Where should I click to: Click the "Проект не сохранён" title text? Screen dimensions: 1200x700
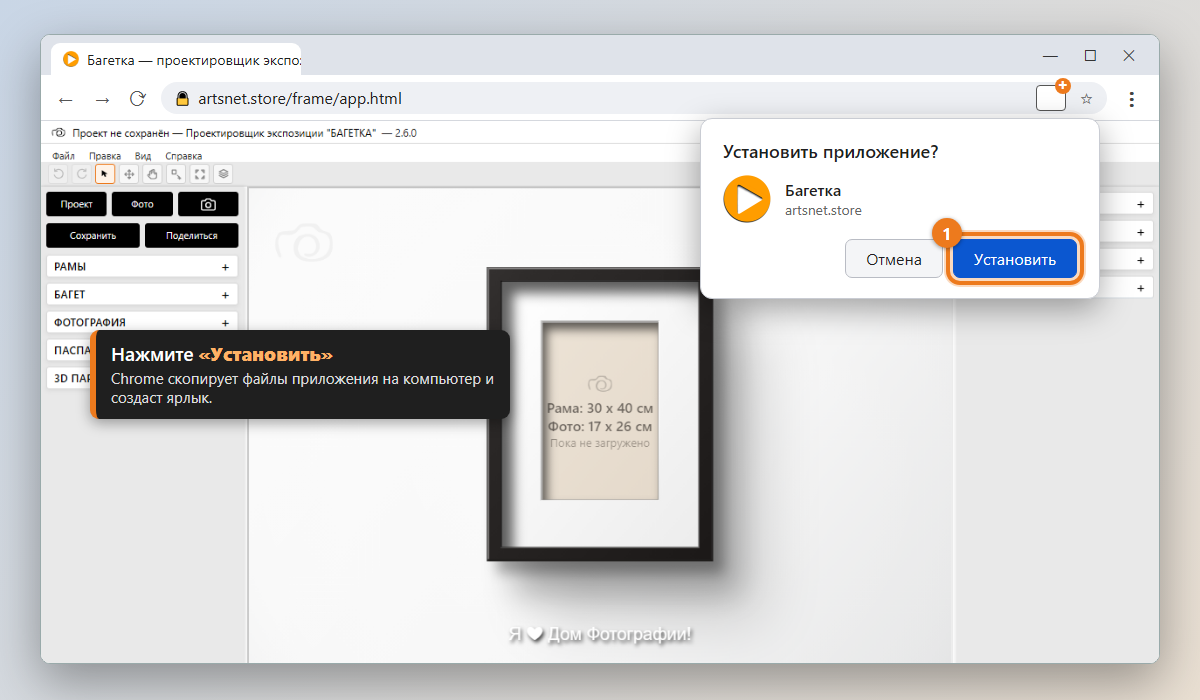click(119, 132)
